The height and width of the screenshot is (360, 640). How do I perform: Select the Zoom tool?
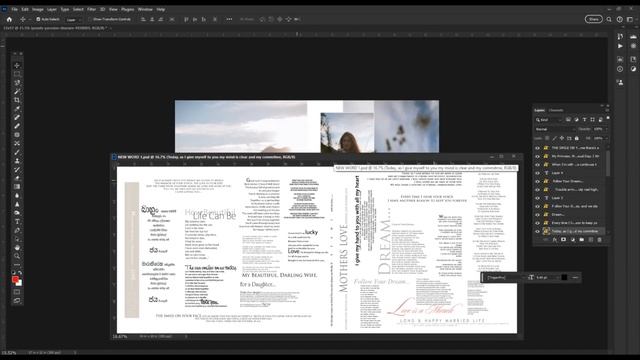click(17, 256)
